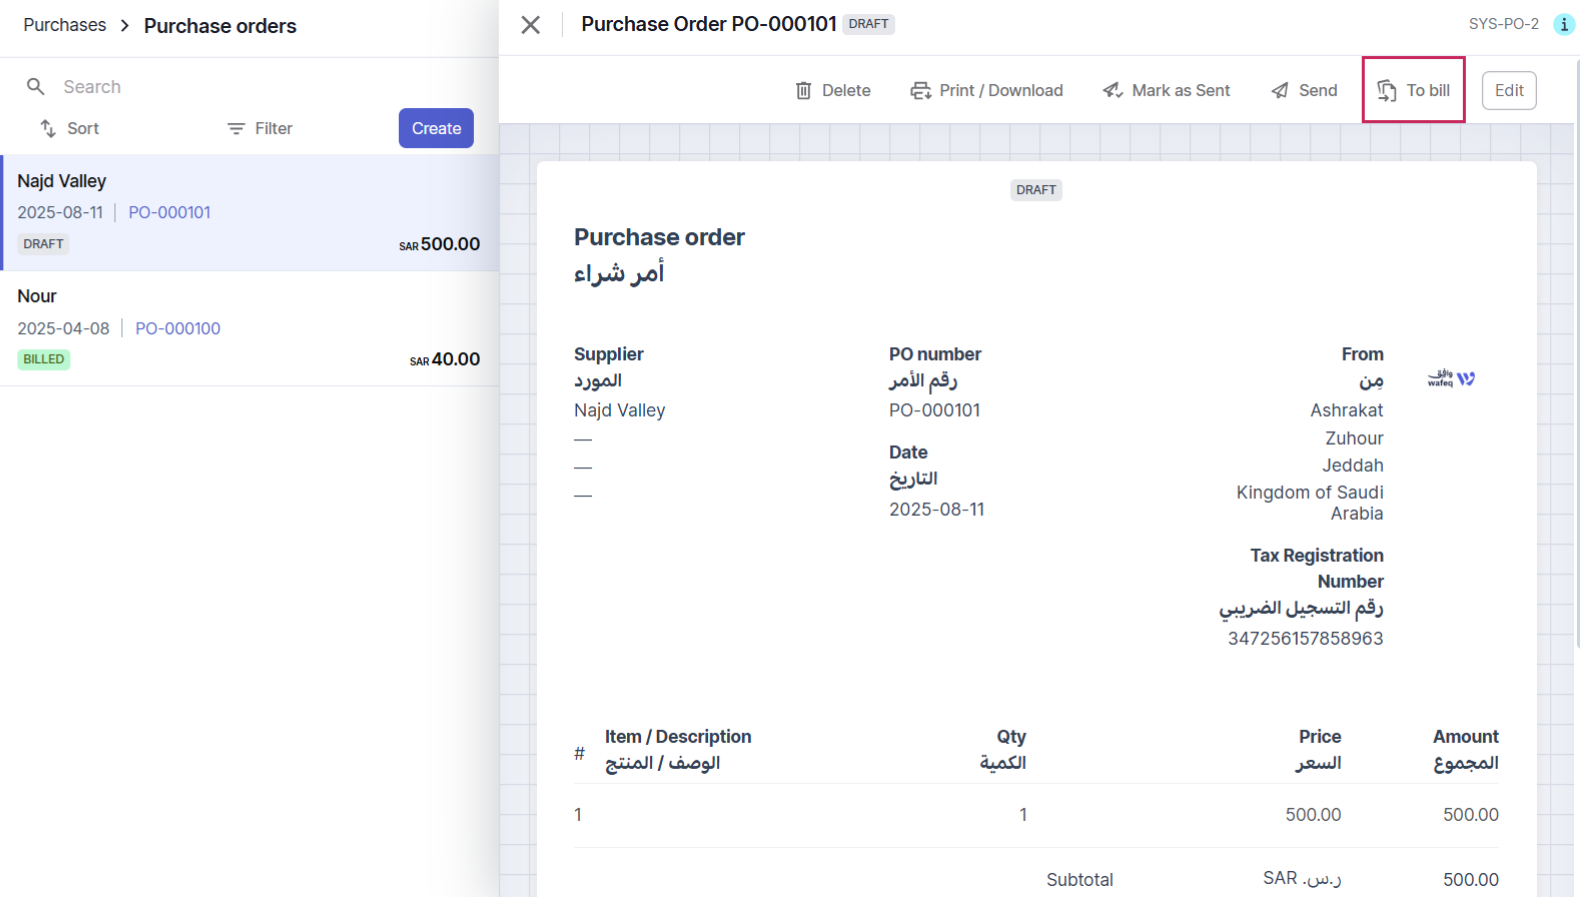
Task: Click the trash icon next to Delete
Action: (x=803, y=91)
